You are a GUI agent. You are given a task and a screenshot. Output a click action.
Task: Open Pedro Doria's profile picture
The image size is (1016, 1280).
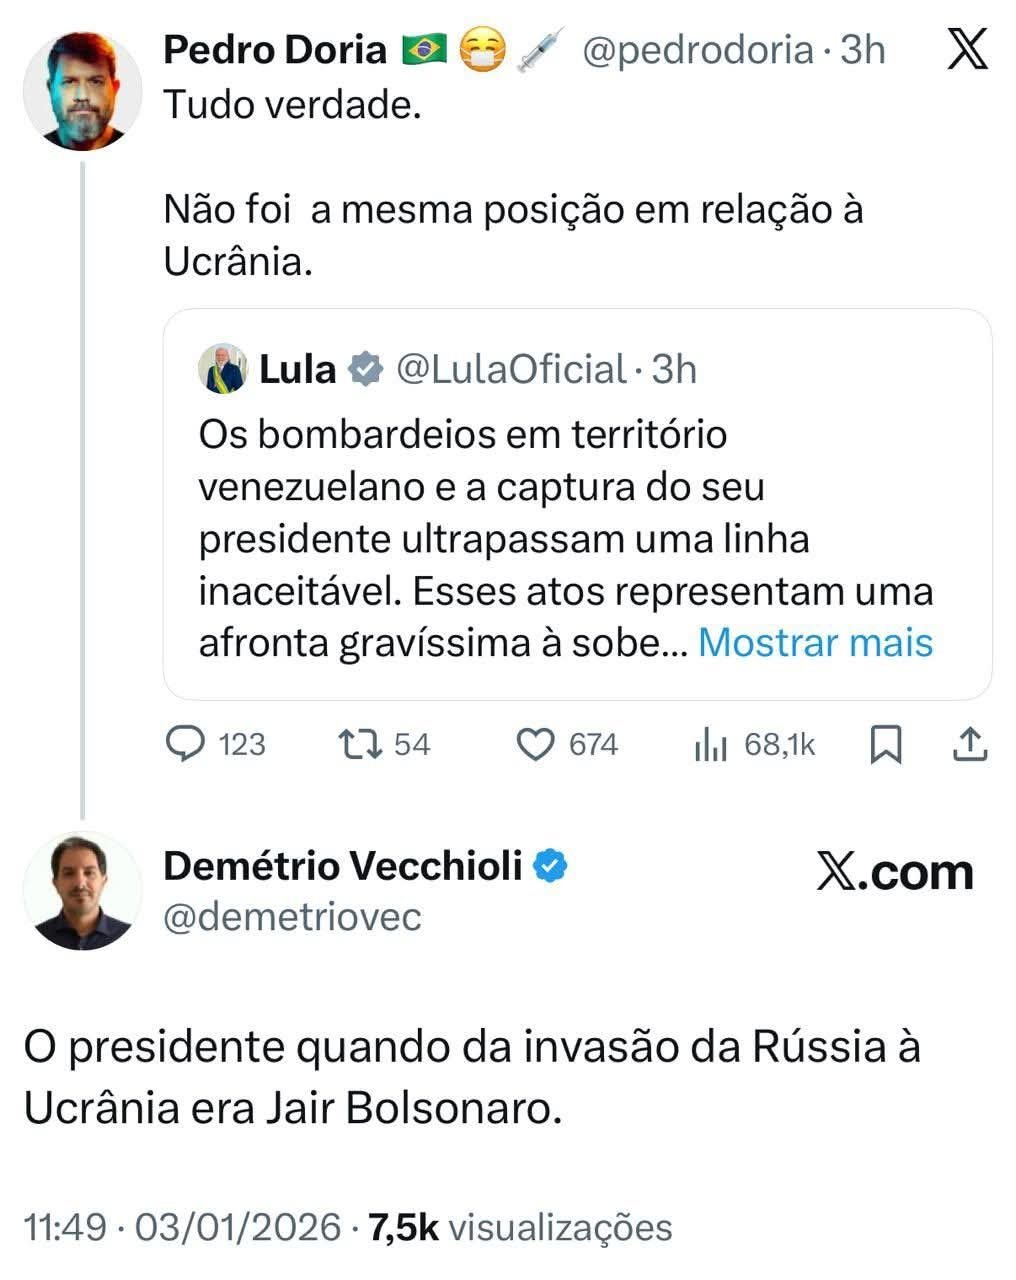tap(82, 91)
